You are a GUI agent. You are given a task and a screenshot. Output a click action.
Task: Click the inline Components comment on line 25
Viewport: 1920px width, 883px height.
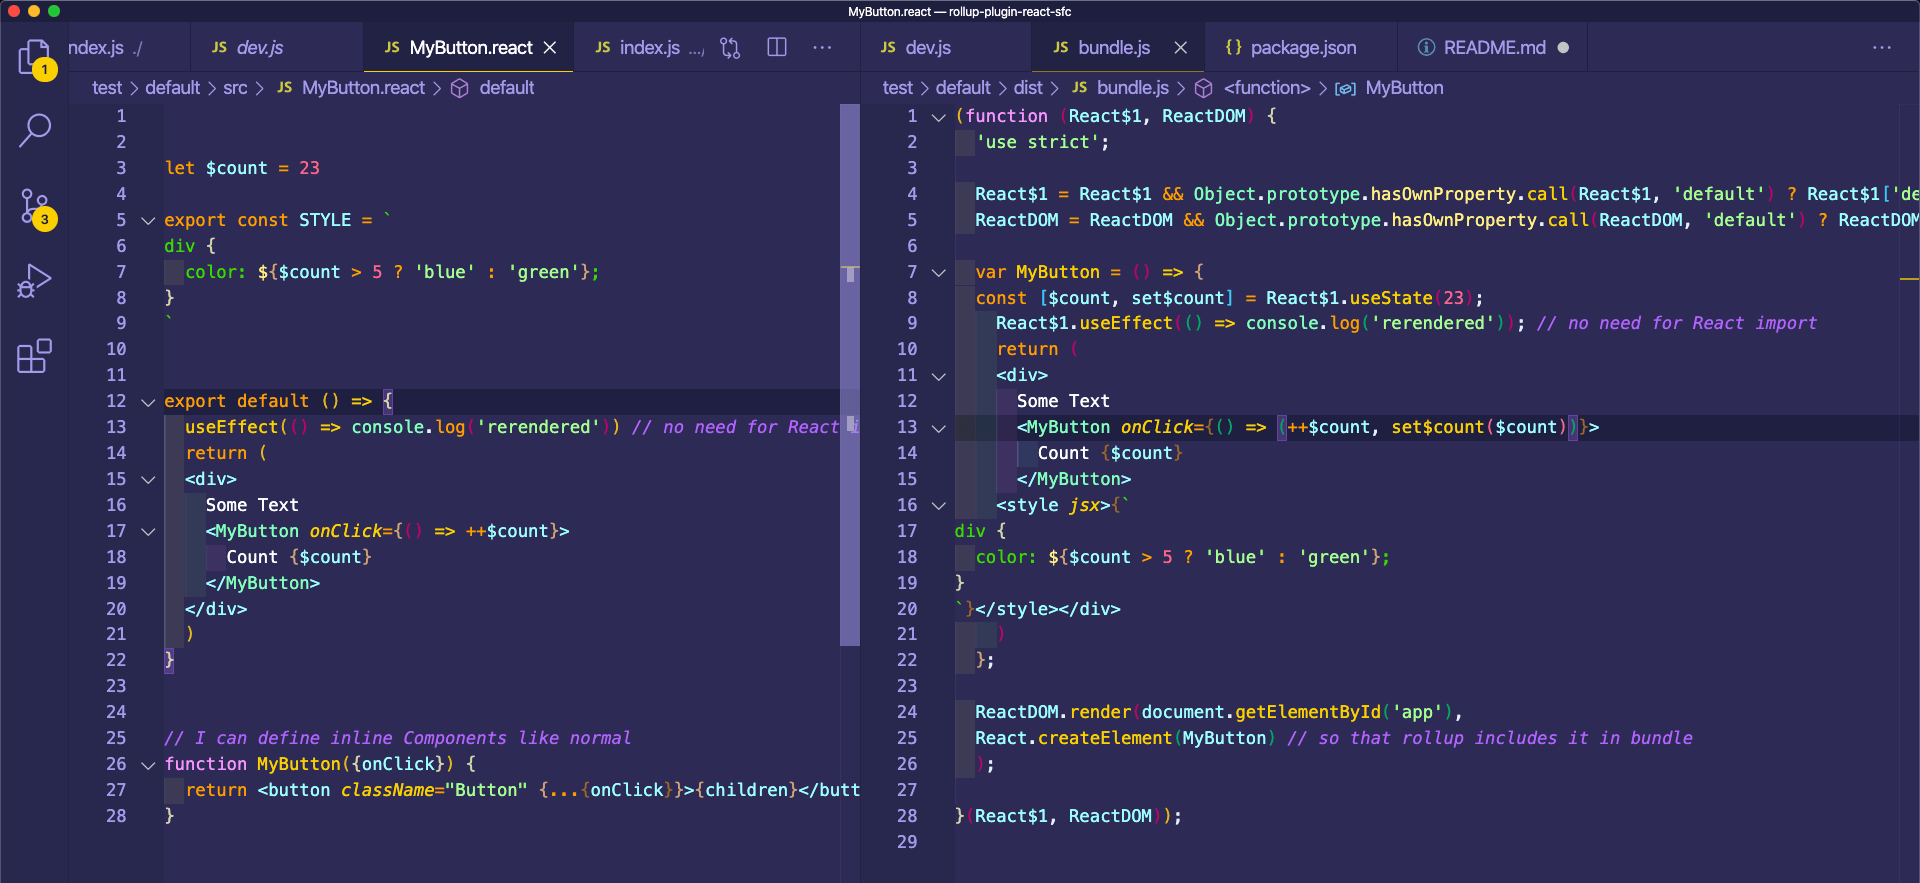pos(397,738)
